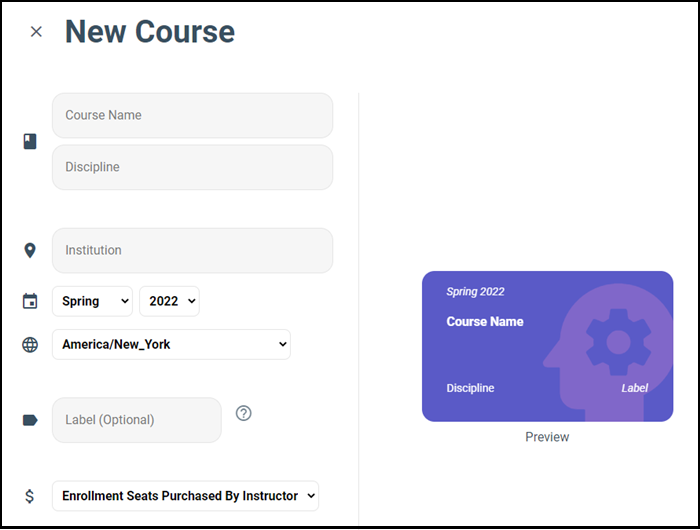Open Enrollment Seats Purchased By Instructor dropdown

(185, 496)
